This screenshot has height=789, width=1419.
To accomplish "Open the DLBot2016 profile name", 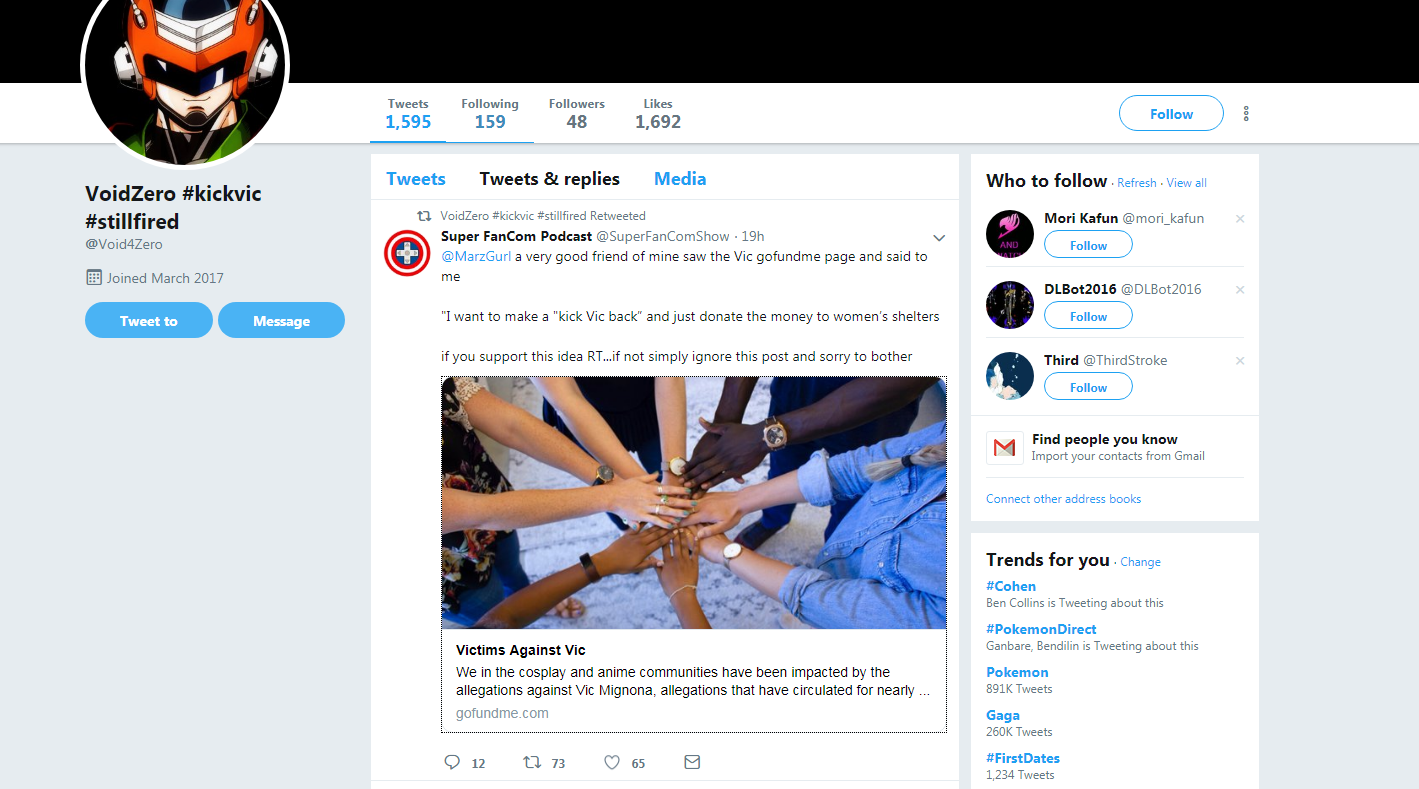I will pos(1080,289).
